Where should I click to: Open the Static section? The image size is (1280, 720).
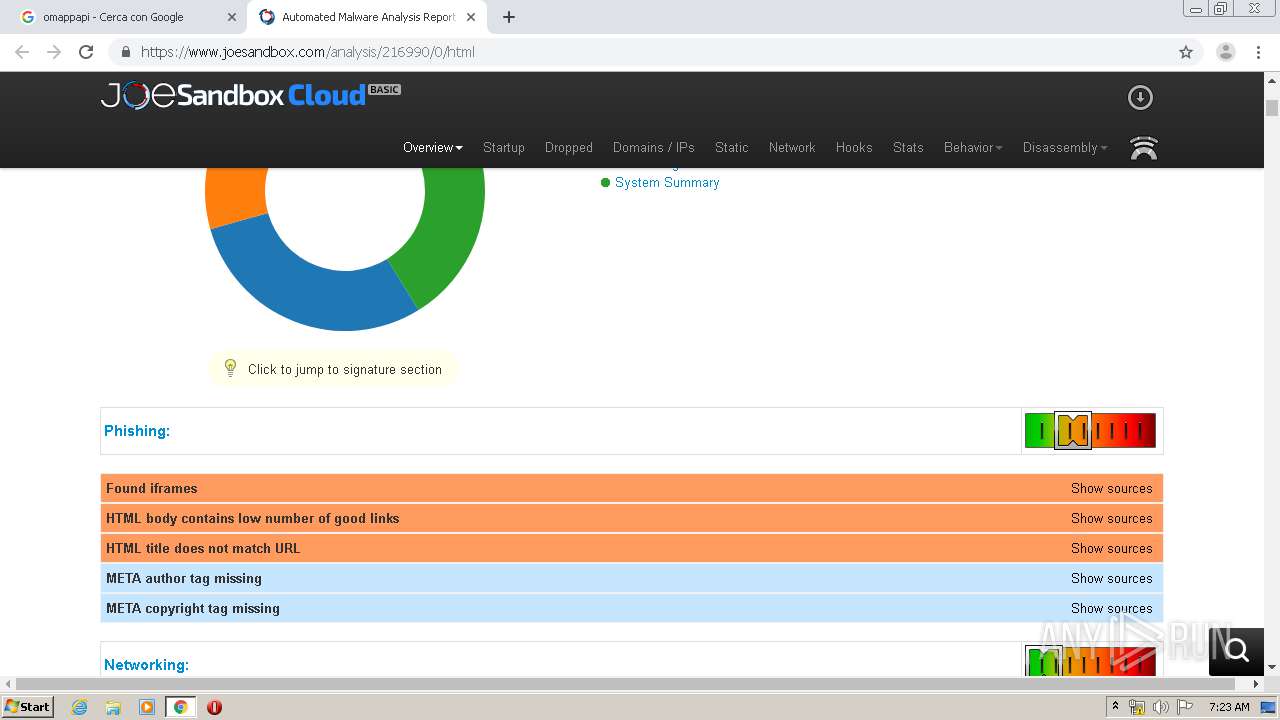(x=732, y=147)
